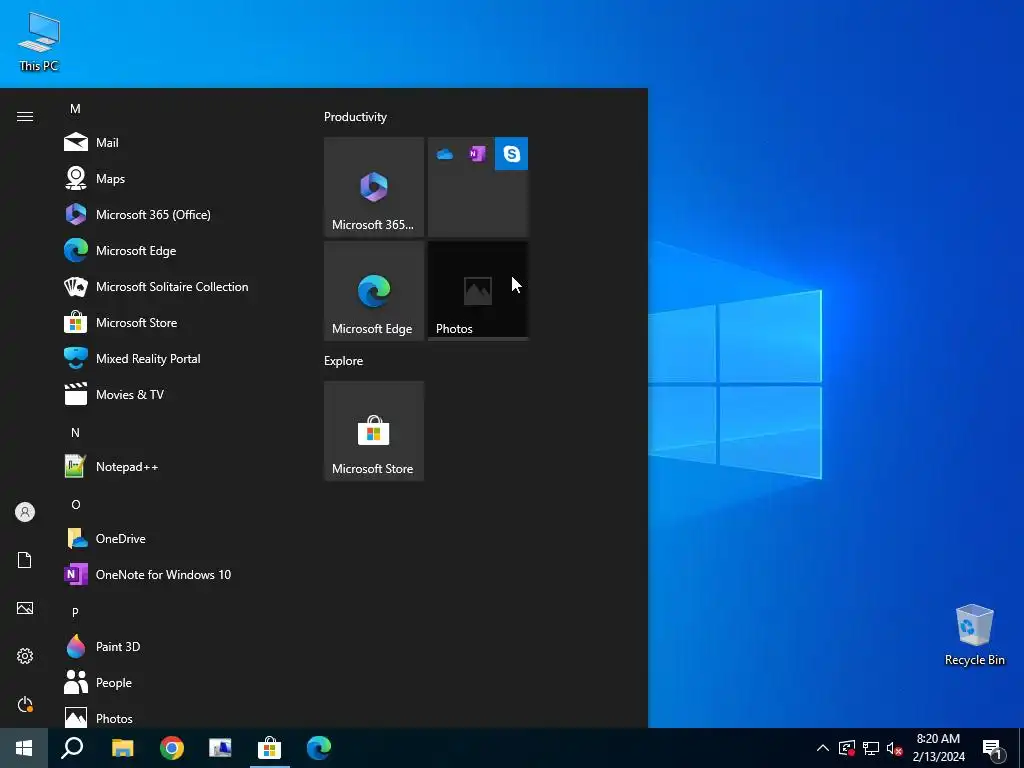Open the OneDrive small tile in folder
Viewport: 1024px width, 768px height.
445,154
